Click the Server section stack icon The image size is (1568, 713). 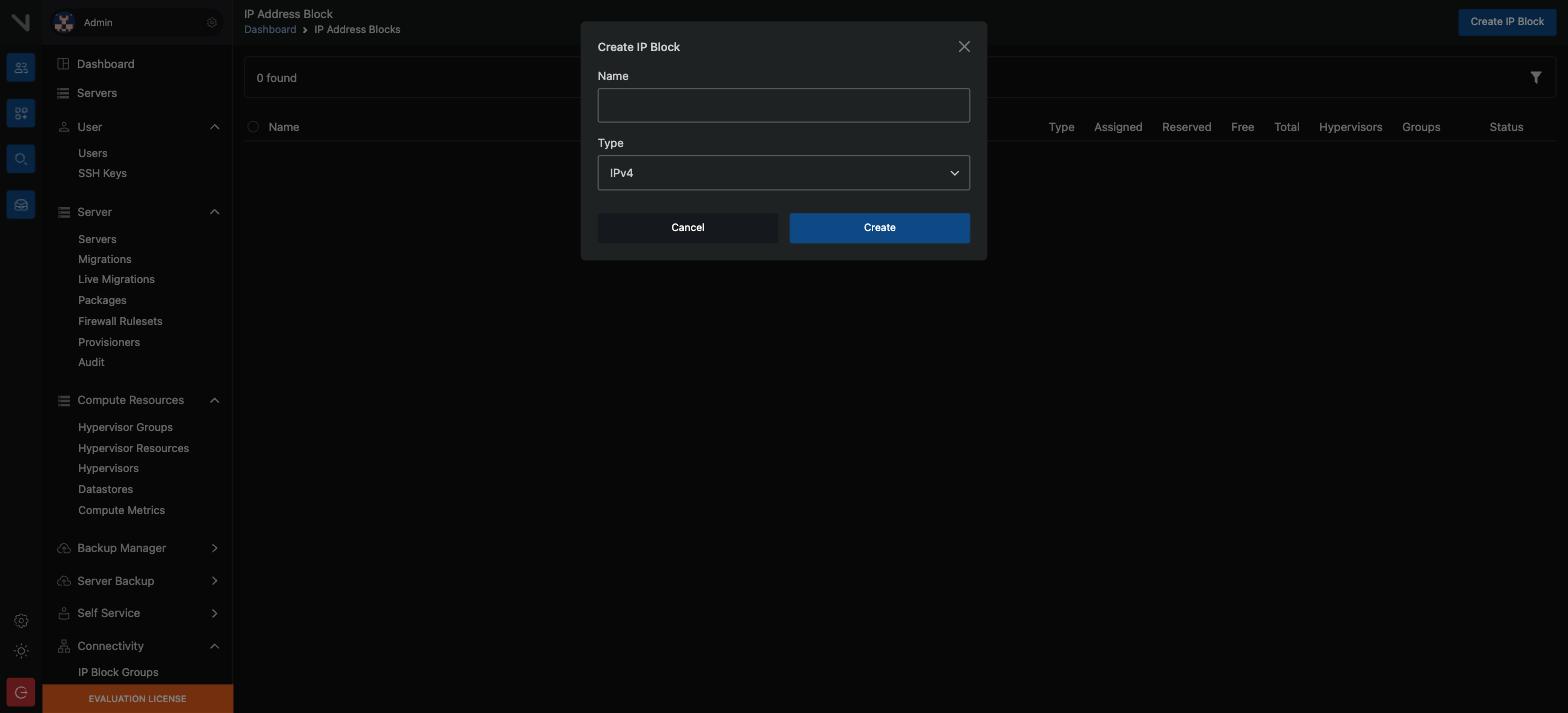point(64,212)
